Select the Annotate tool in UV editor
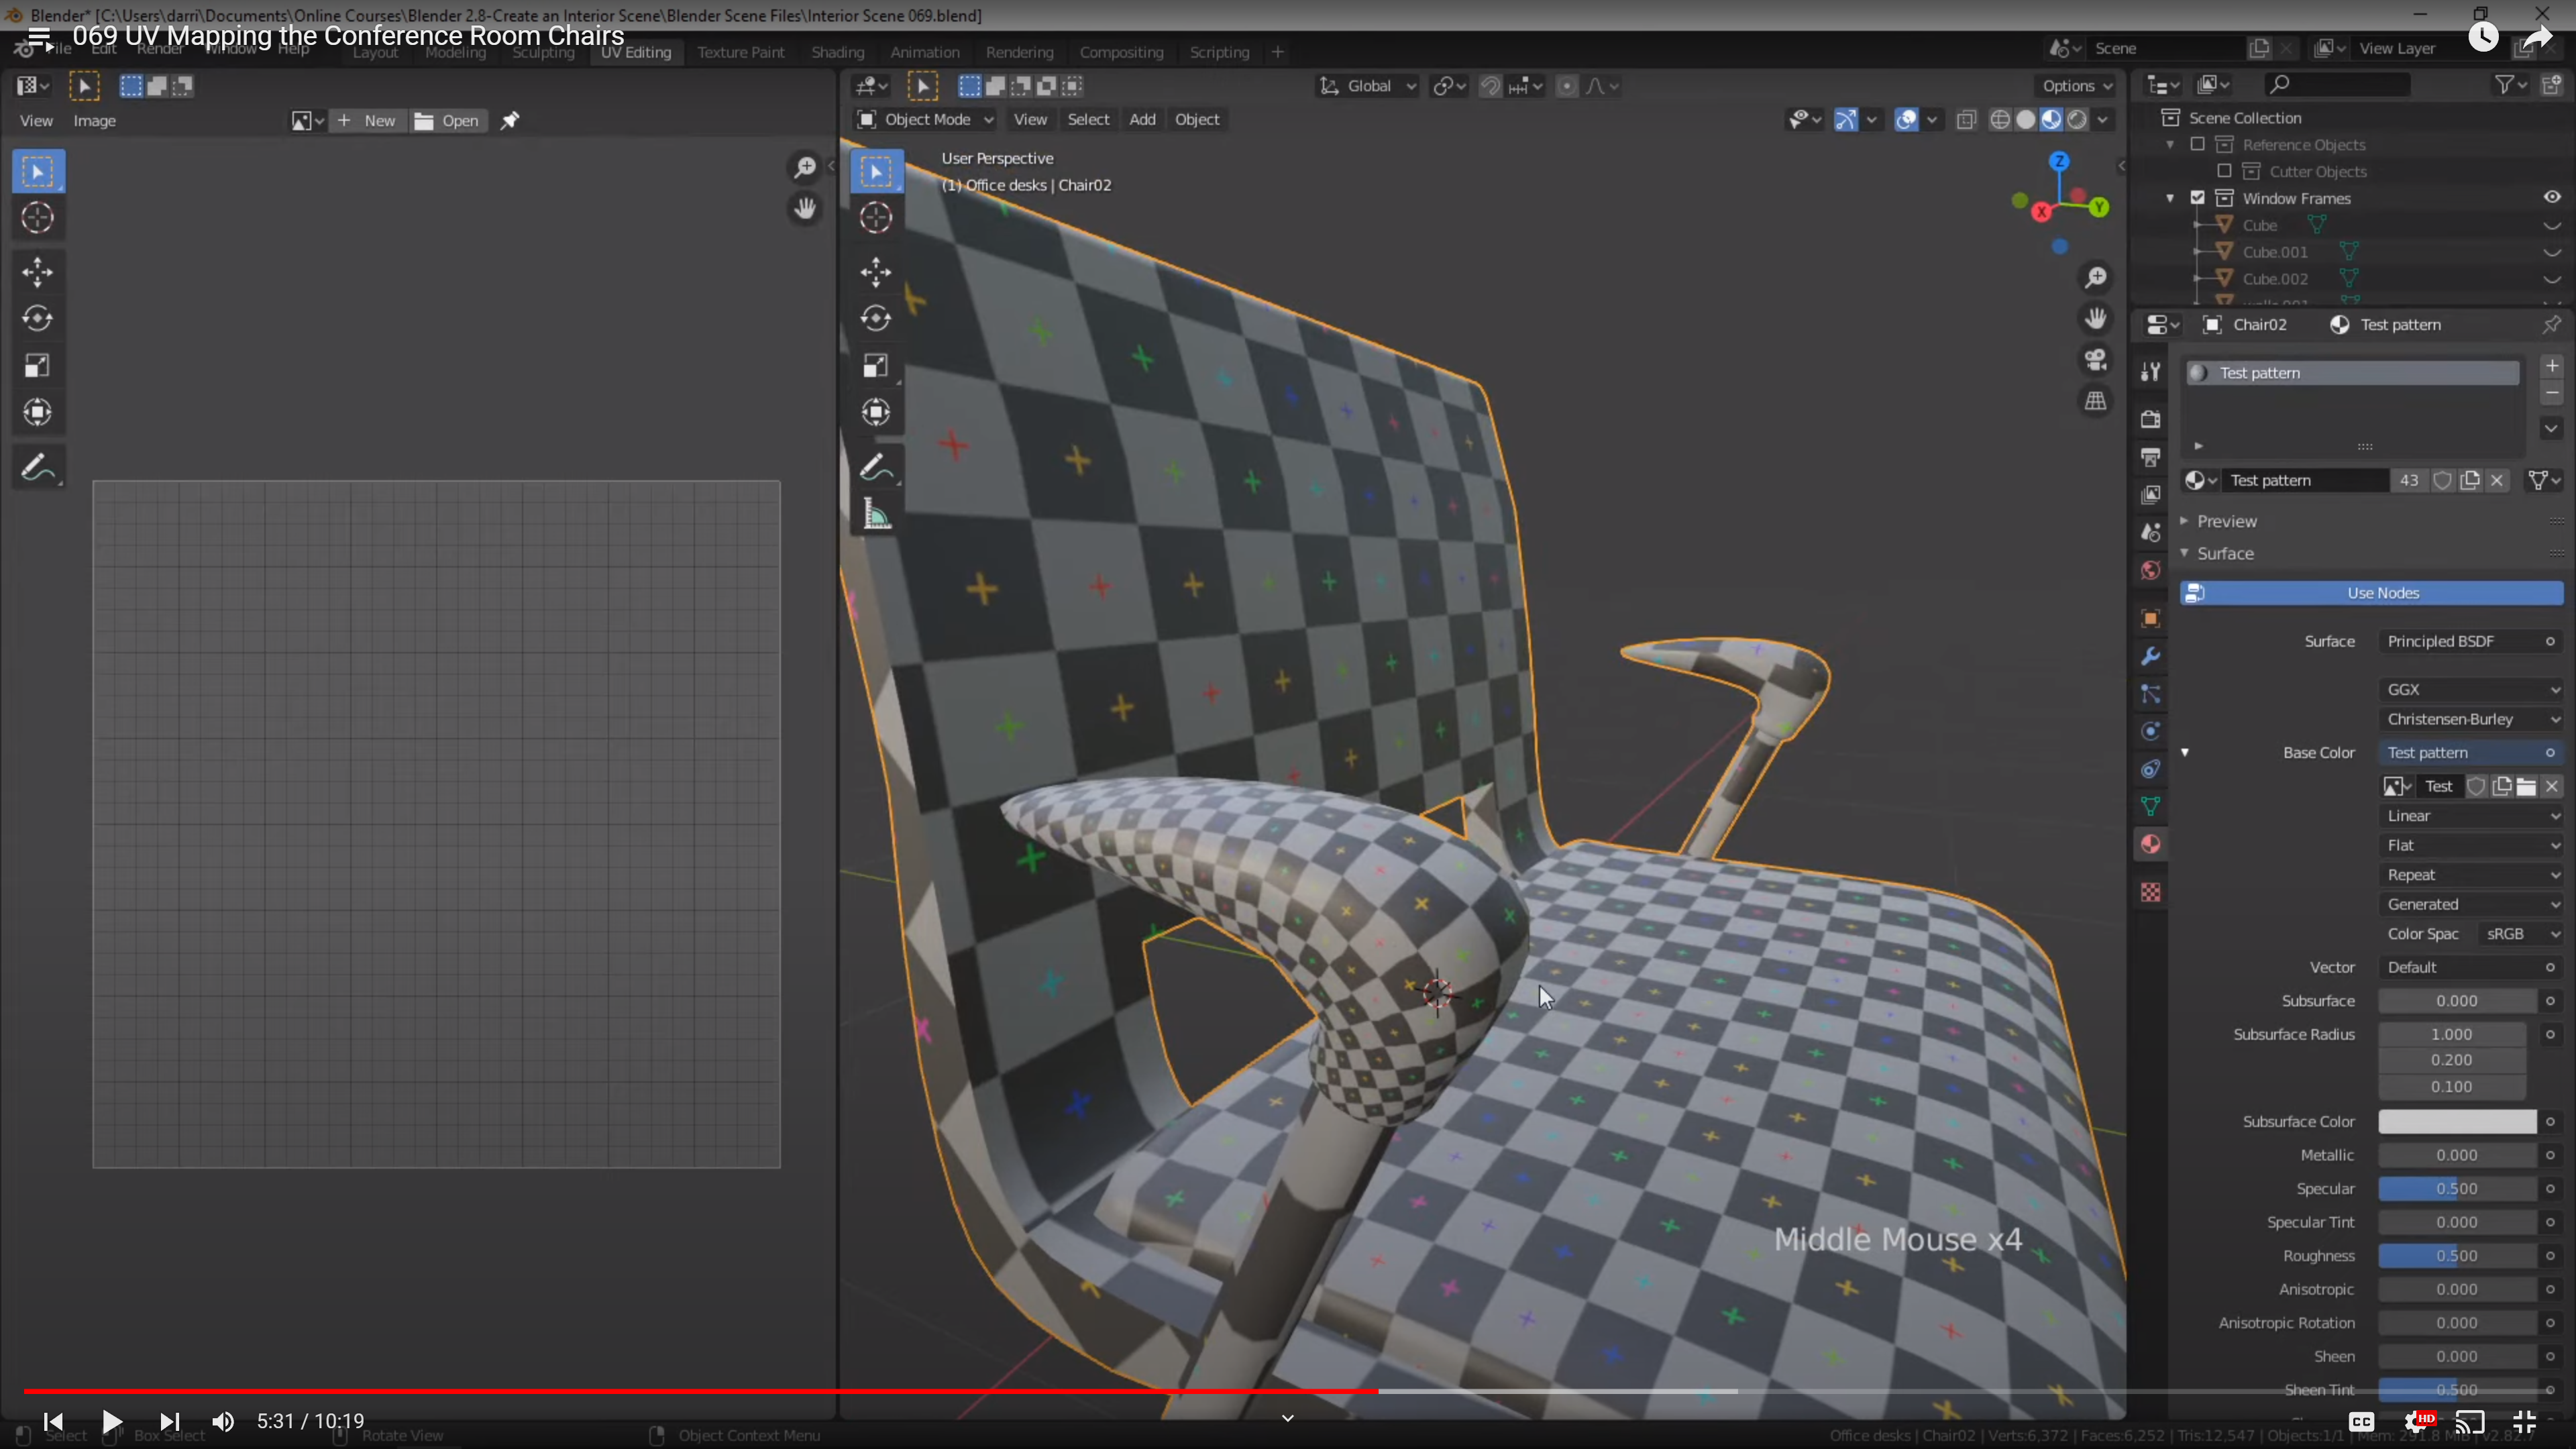This screenshot has height=1449, width=2576. tap(38, 468)
